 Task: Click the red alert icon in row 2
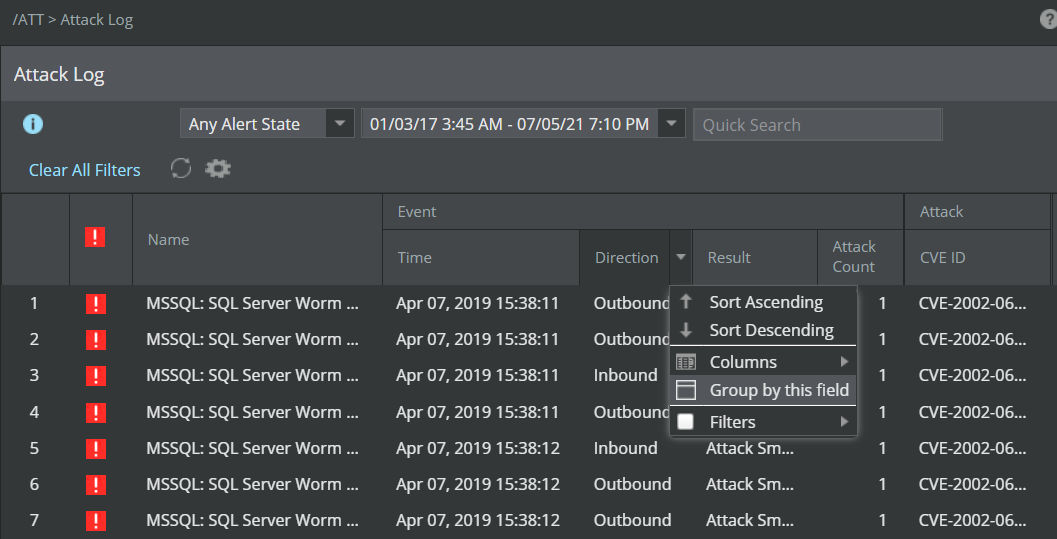tap(96, 340)
